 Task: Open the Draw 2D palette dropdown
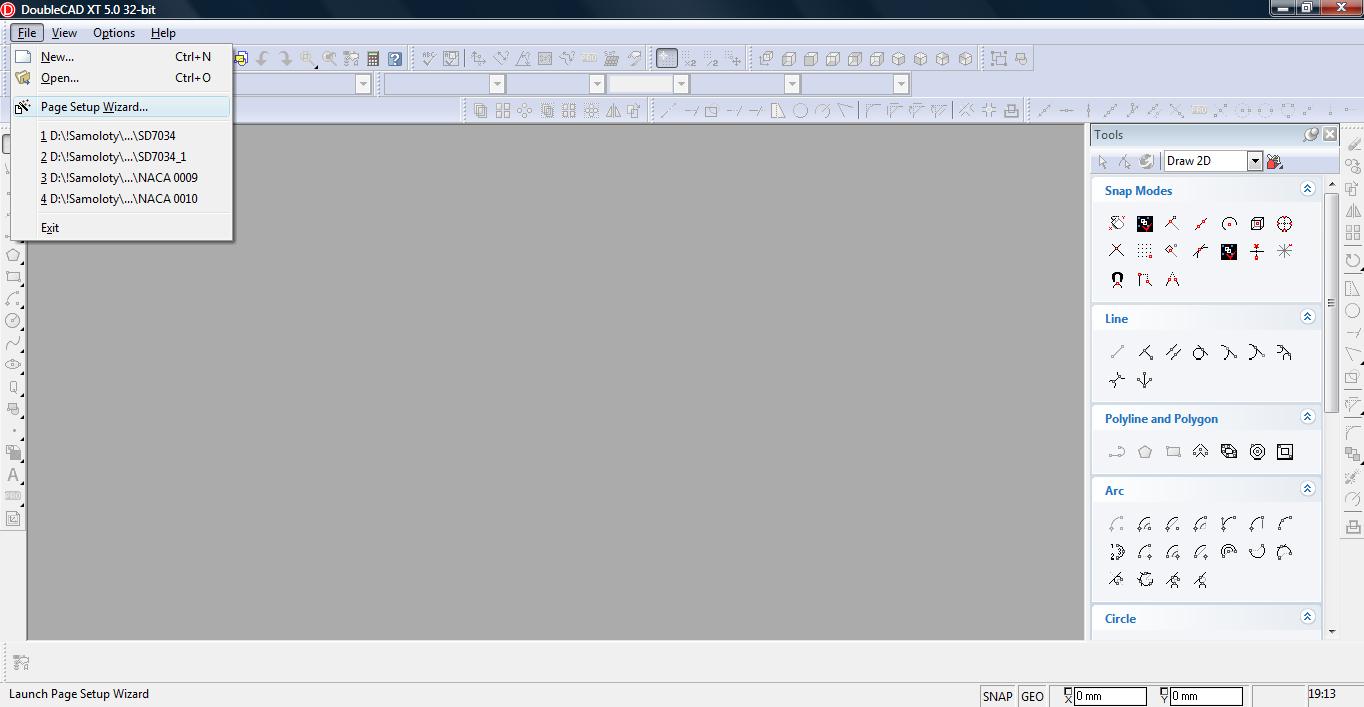(x=1254, y=161)
